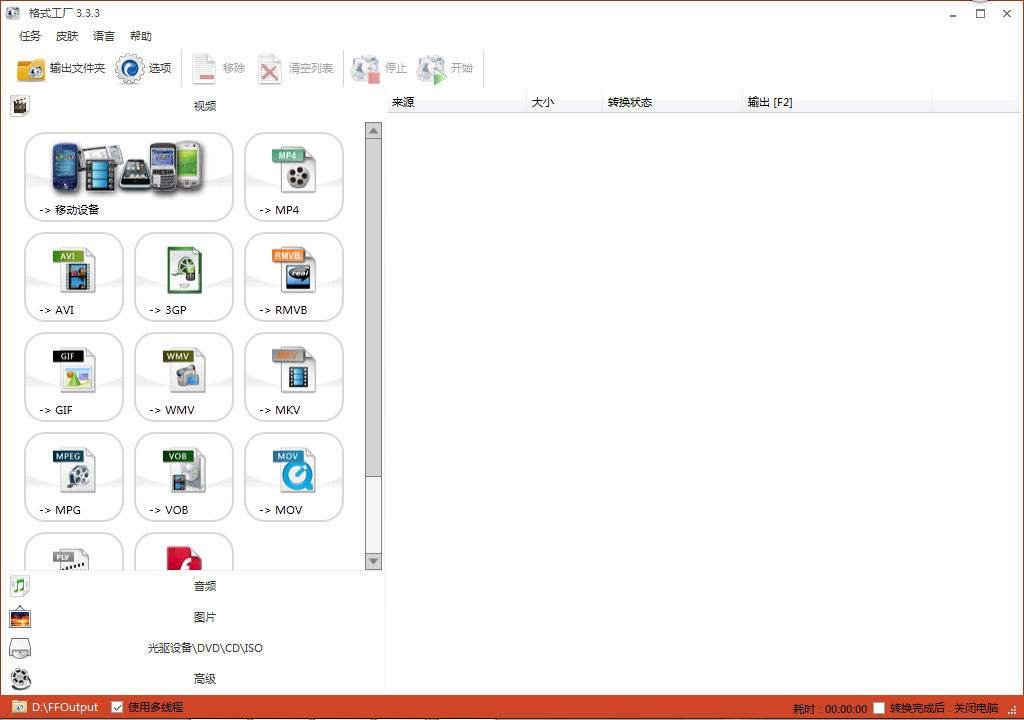Open the 选项 options button
The image size is (1024, 720).
coord(144,68)
